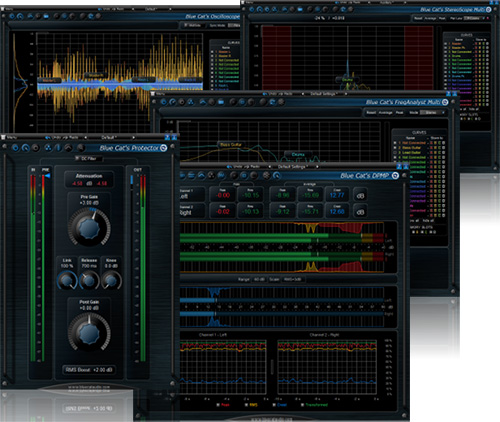Viewport: 500px width, 422px height.
Task: Toggle Bass Guitar curve checkbox in FreqAnalyst Multi
Action: click(395, 148)
